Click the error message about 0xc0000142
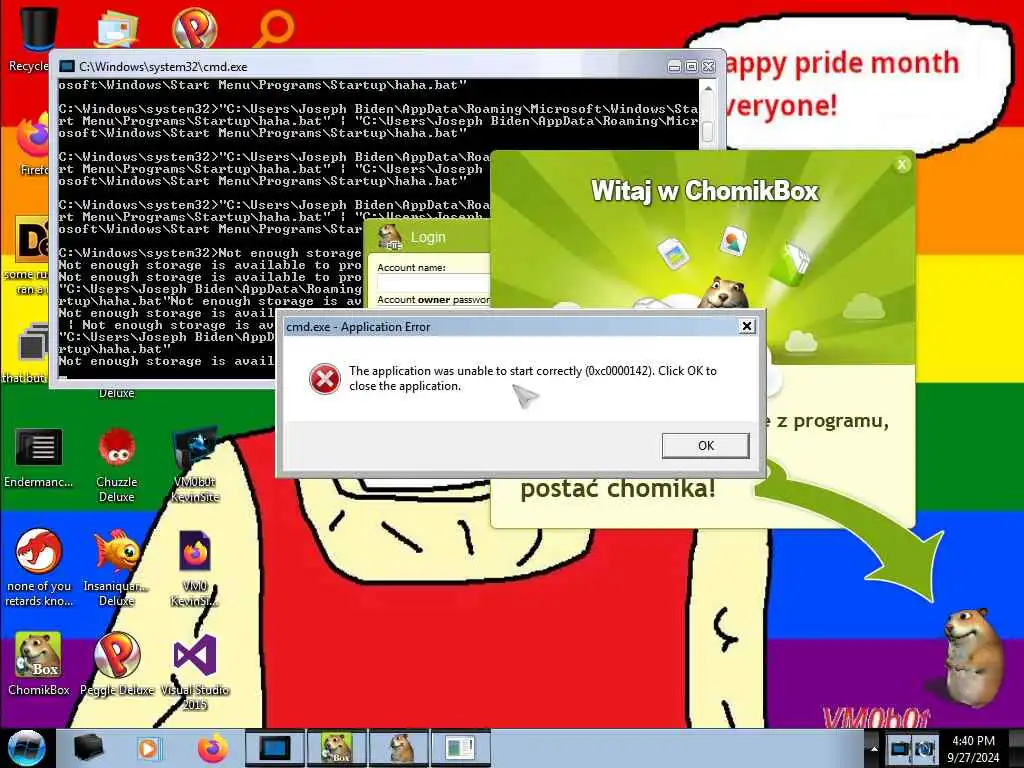The image size is (1024, 768). pos(533,378)
